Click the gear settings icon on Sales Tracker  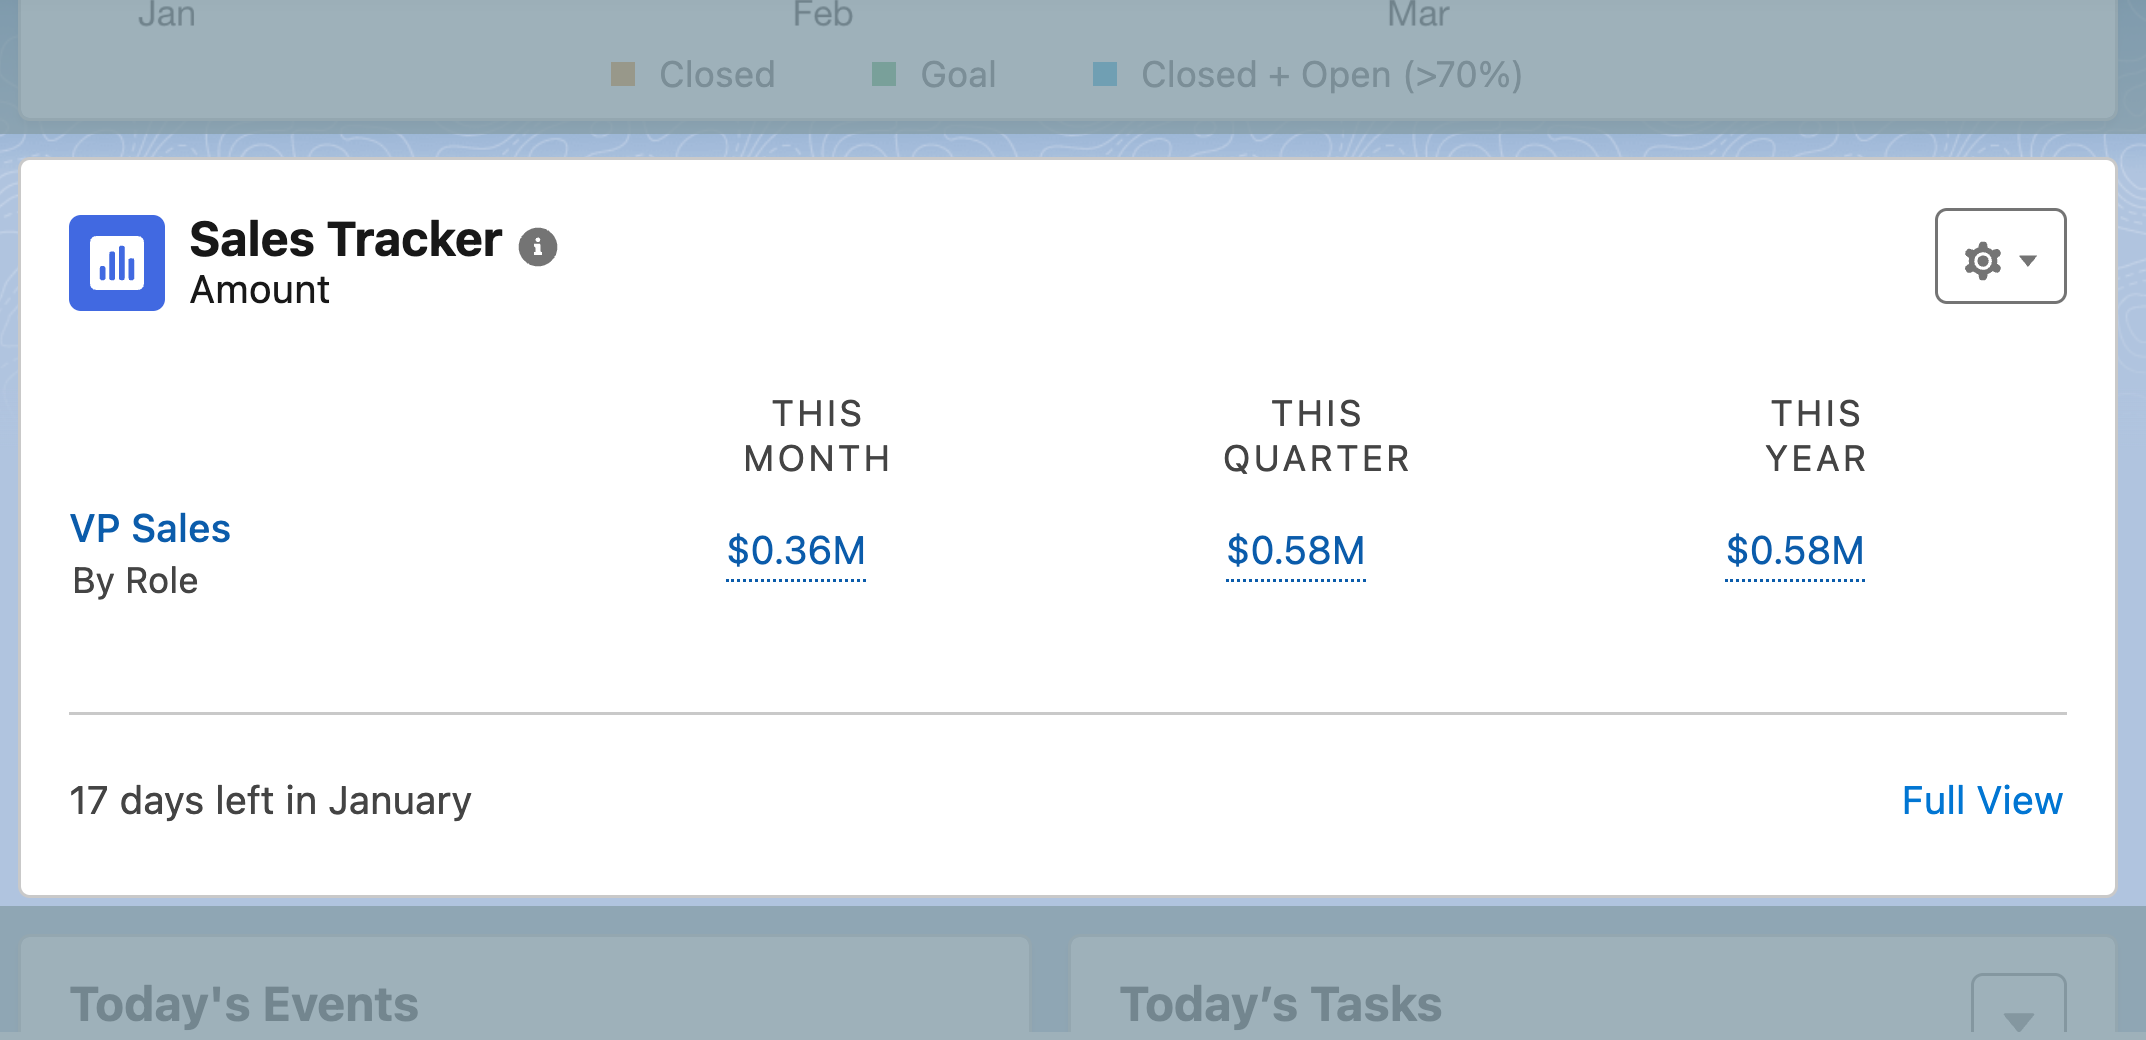tap(1983, 258)
